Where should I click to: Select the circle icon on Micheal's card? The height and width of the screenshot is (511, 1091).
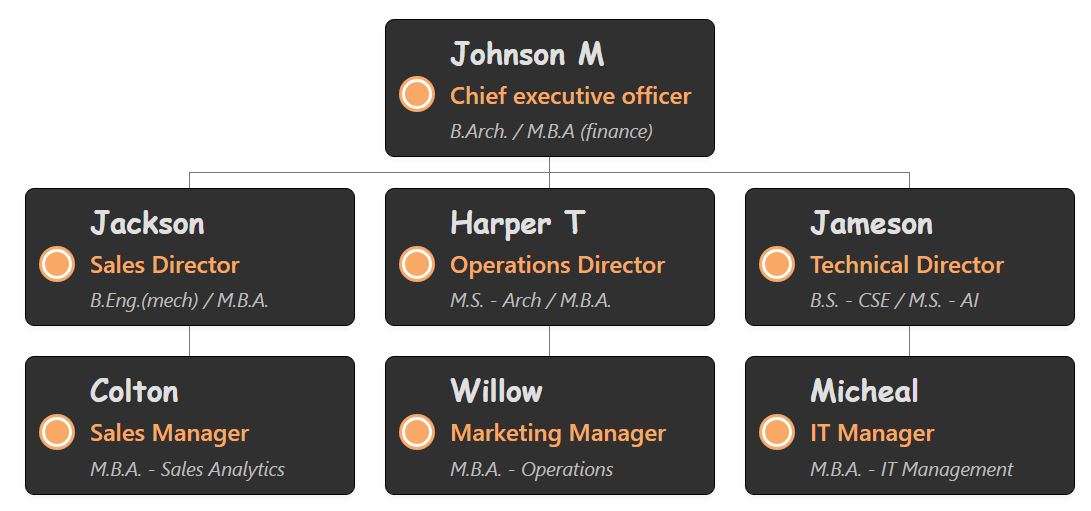point(777,432)
